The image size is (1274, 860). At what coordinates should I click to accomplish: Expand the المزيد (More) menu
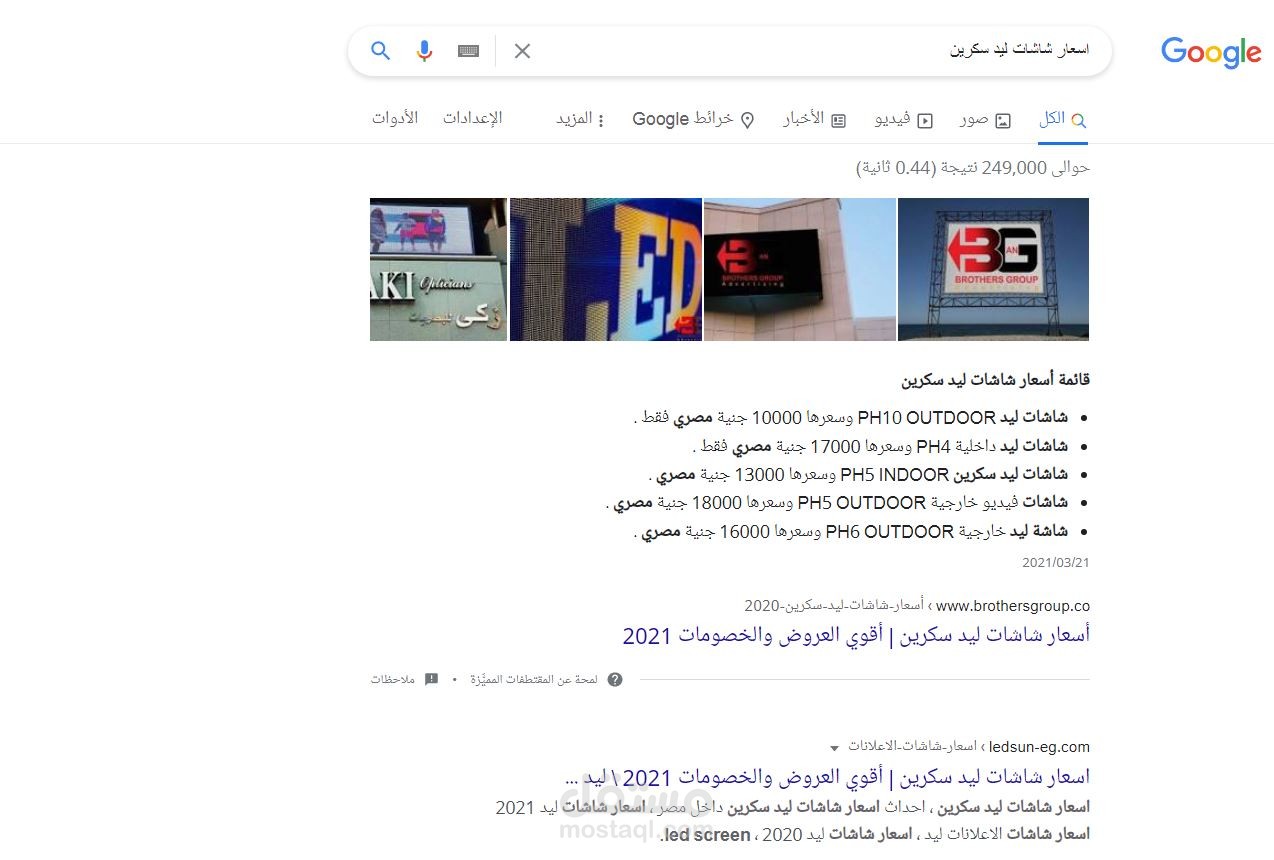581,119
